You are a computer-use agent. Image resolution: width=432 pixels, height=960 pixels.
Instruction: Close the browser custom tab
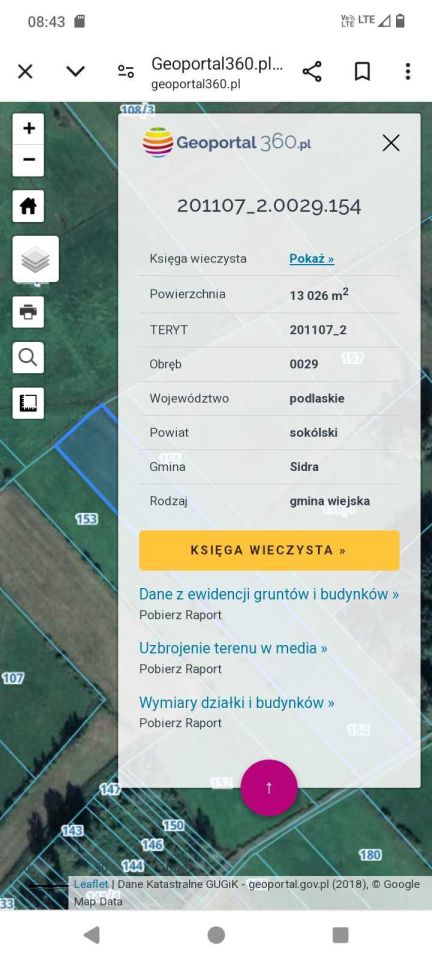point(25,72)
